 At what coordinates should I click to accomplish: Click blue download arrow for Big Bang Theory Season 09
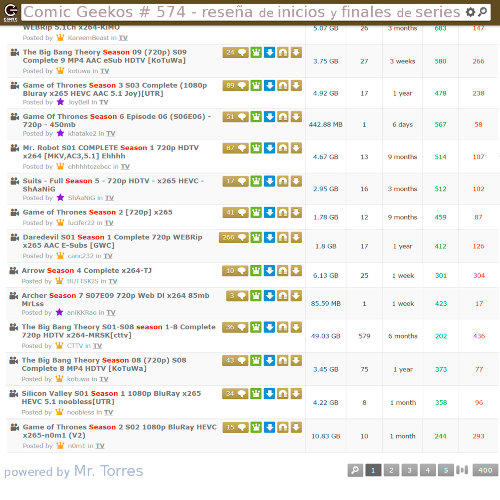tap(269, 52)
